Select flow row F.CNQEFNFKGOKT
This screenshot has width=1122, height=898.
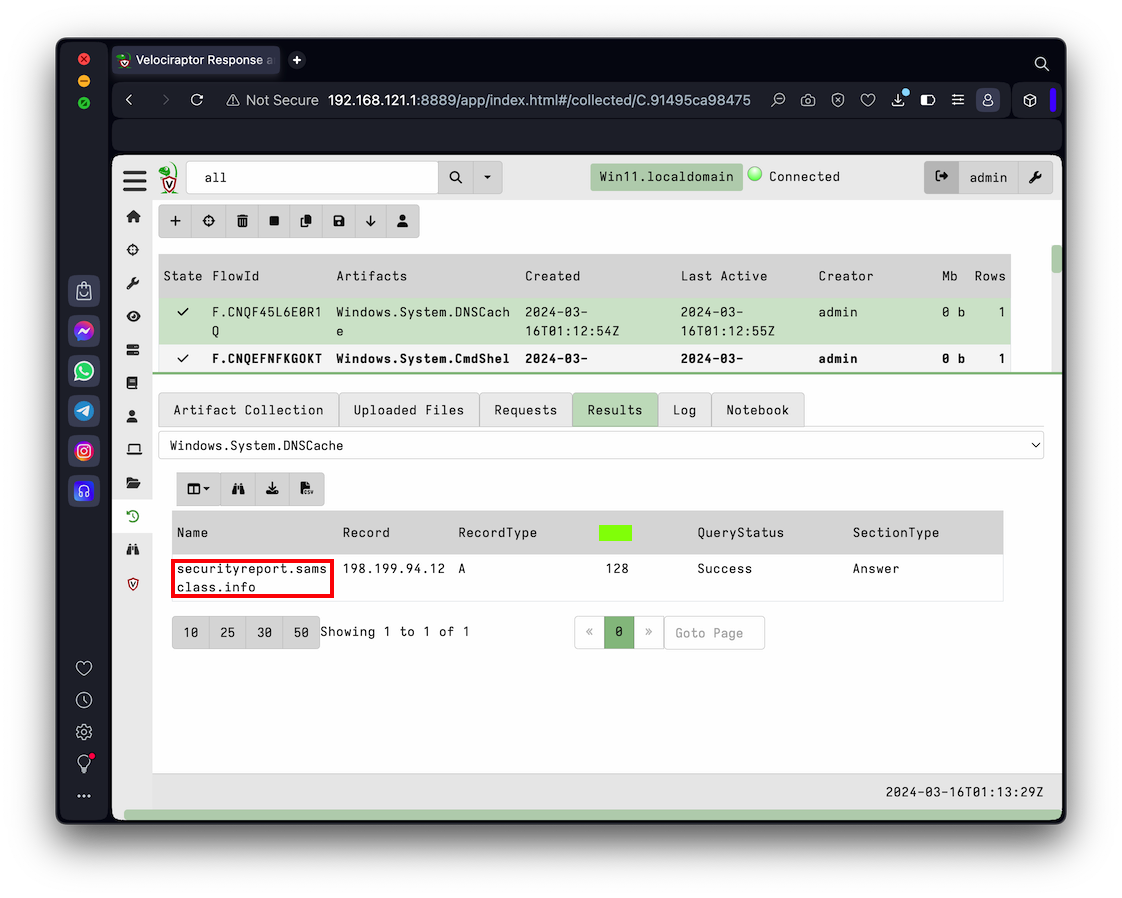(585, 358)
